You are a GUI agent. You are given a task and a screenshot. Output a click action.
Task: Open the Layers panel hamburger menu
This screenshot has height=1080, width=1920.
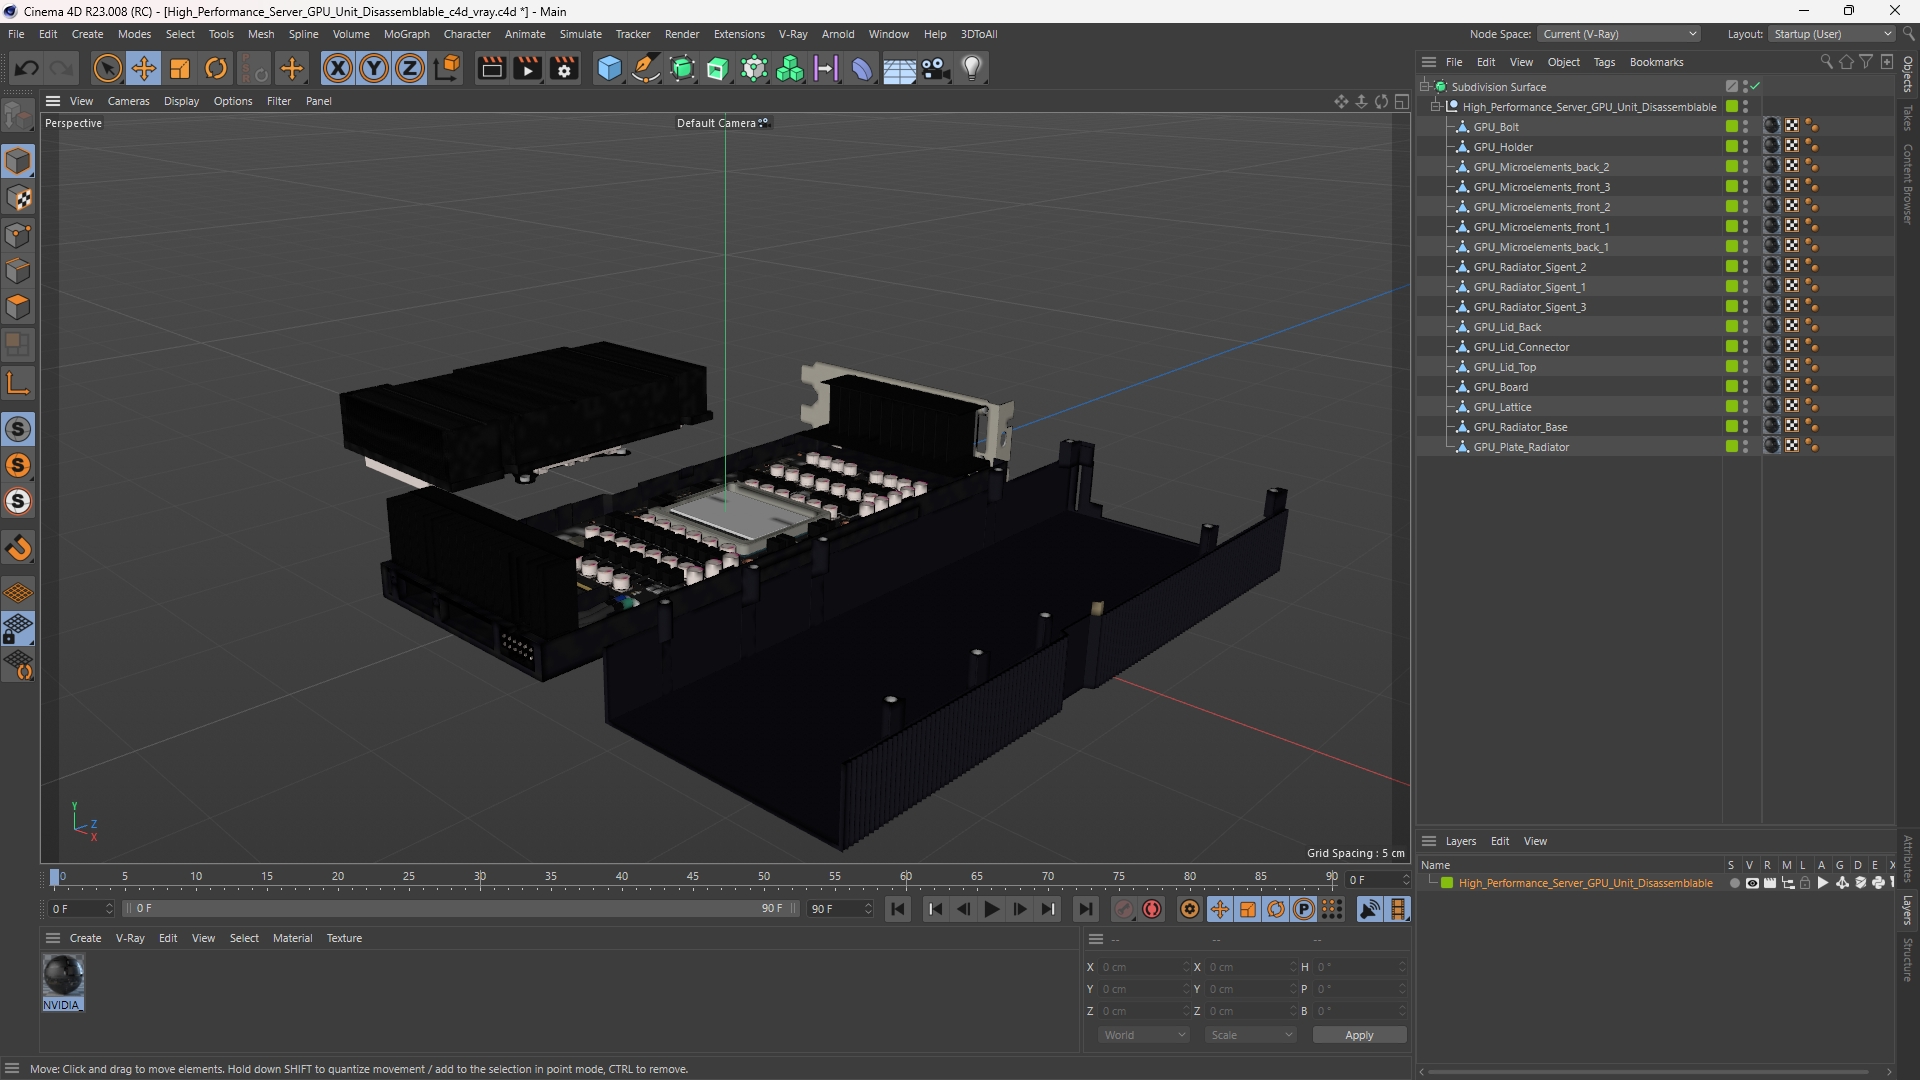[x=1429, y=841]
